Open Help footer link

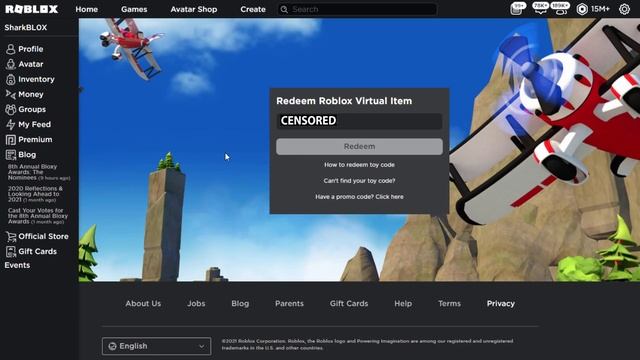click(403, 304)
